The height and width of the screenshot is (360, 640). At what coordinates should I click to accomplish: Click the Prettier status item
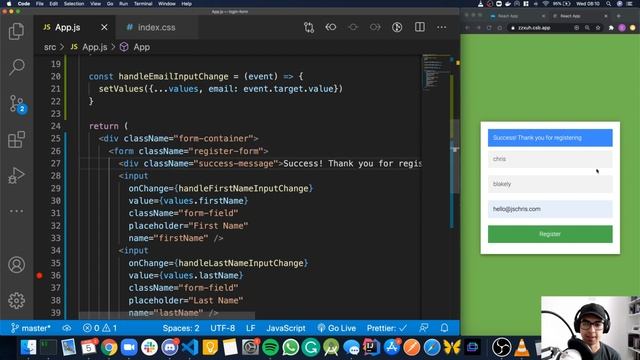point(387,328)
